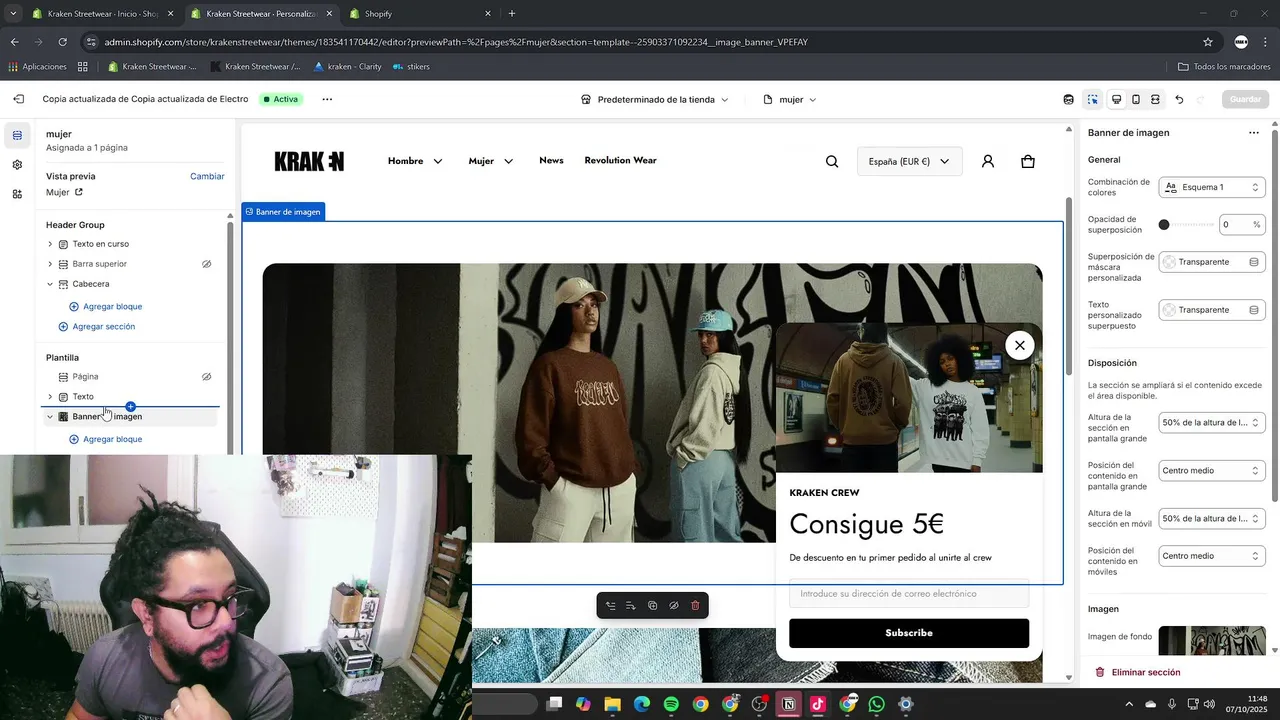Open WhatsApp from the taskbar
1280x720 pixels.
click(877, 704)
